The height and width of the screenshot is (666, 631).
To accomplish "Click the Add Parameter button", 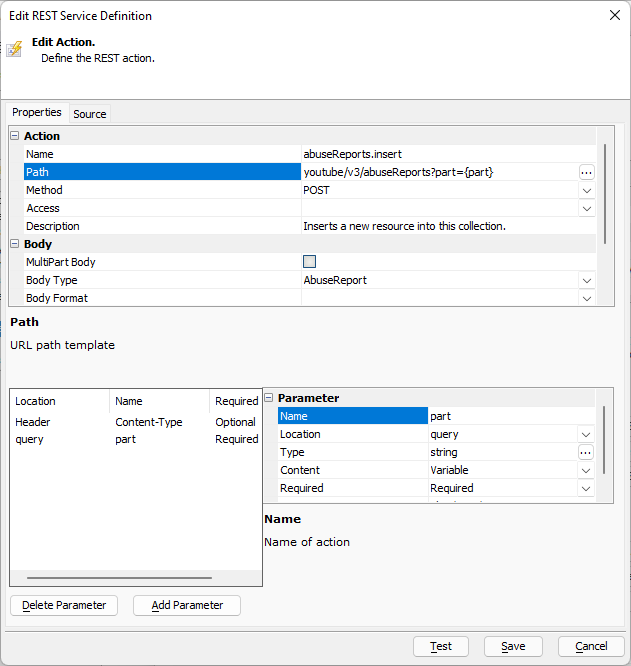I will click(187, 605).
